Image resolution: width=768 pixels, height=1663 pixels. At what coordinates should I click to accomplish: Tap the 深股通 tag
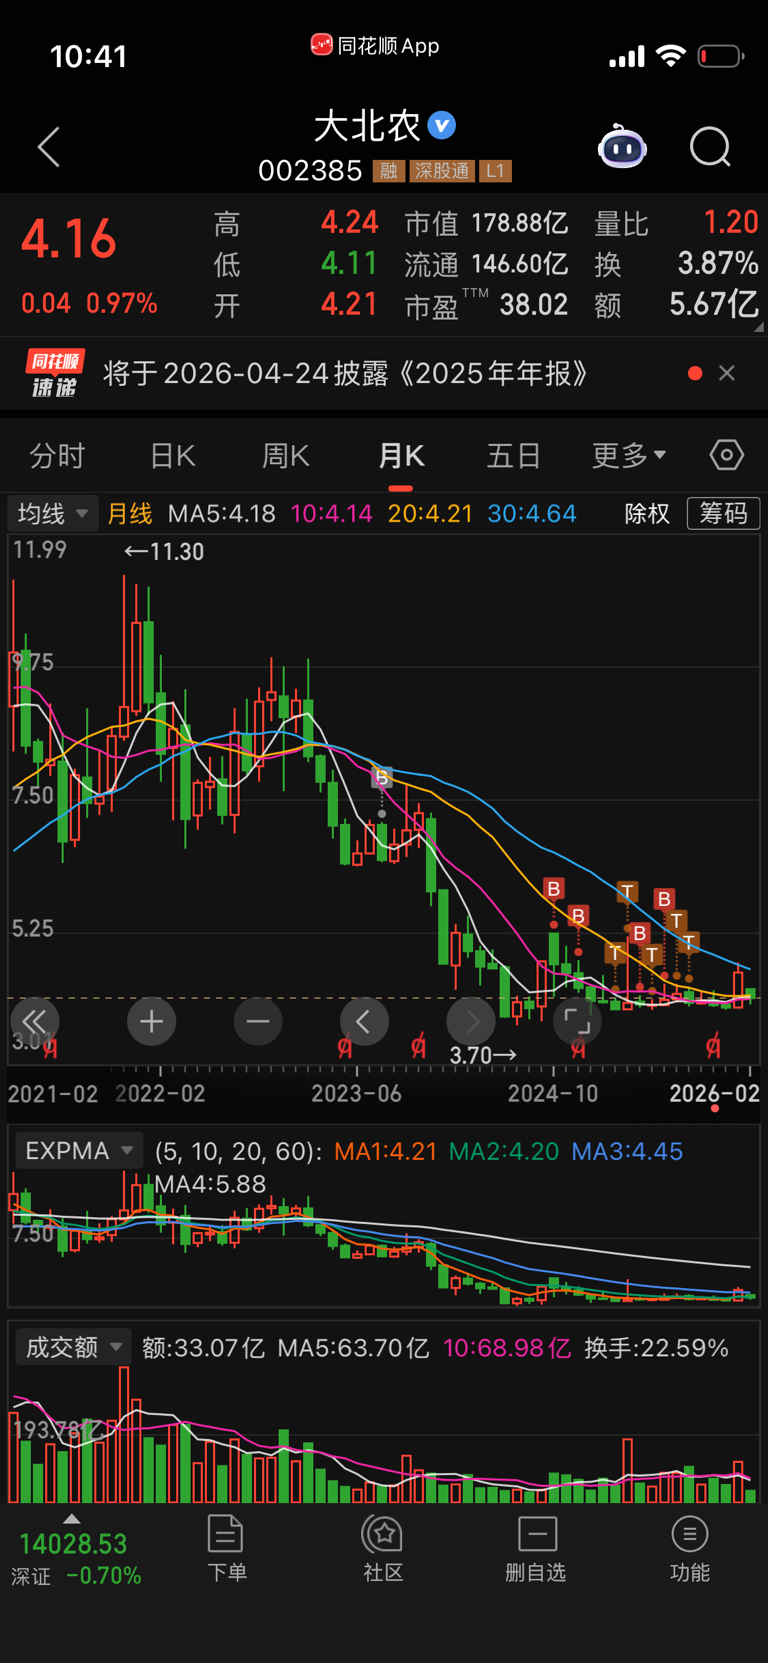[442, 171]
